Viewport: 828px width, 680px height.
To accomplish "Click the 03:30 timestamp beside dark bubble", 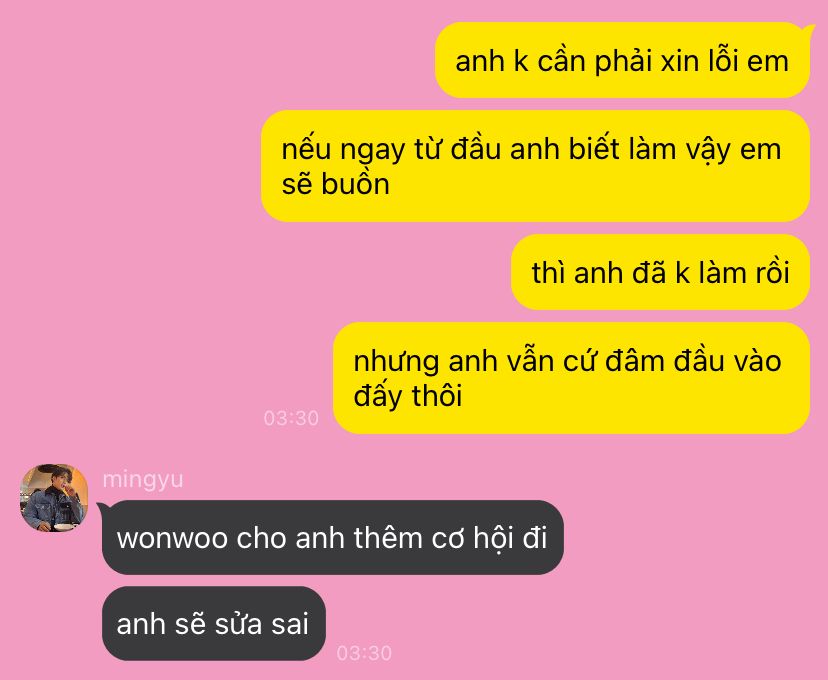I will [x=364, y=653].
